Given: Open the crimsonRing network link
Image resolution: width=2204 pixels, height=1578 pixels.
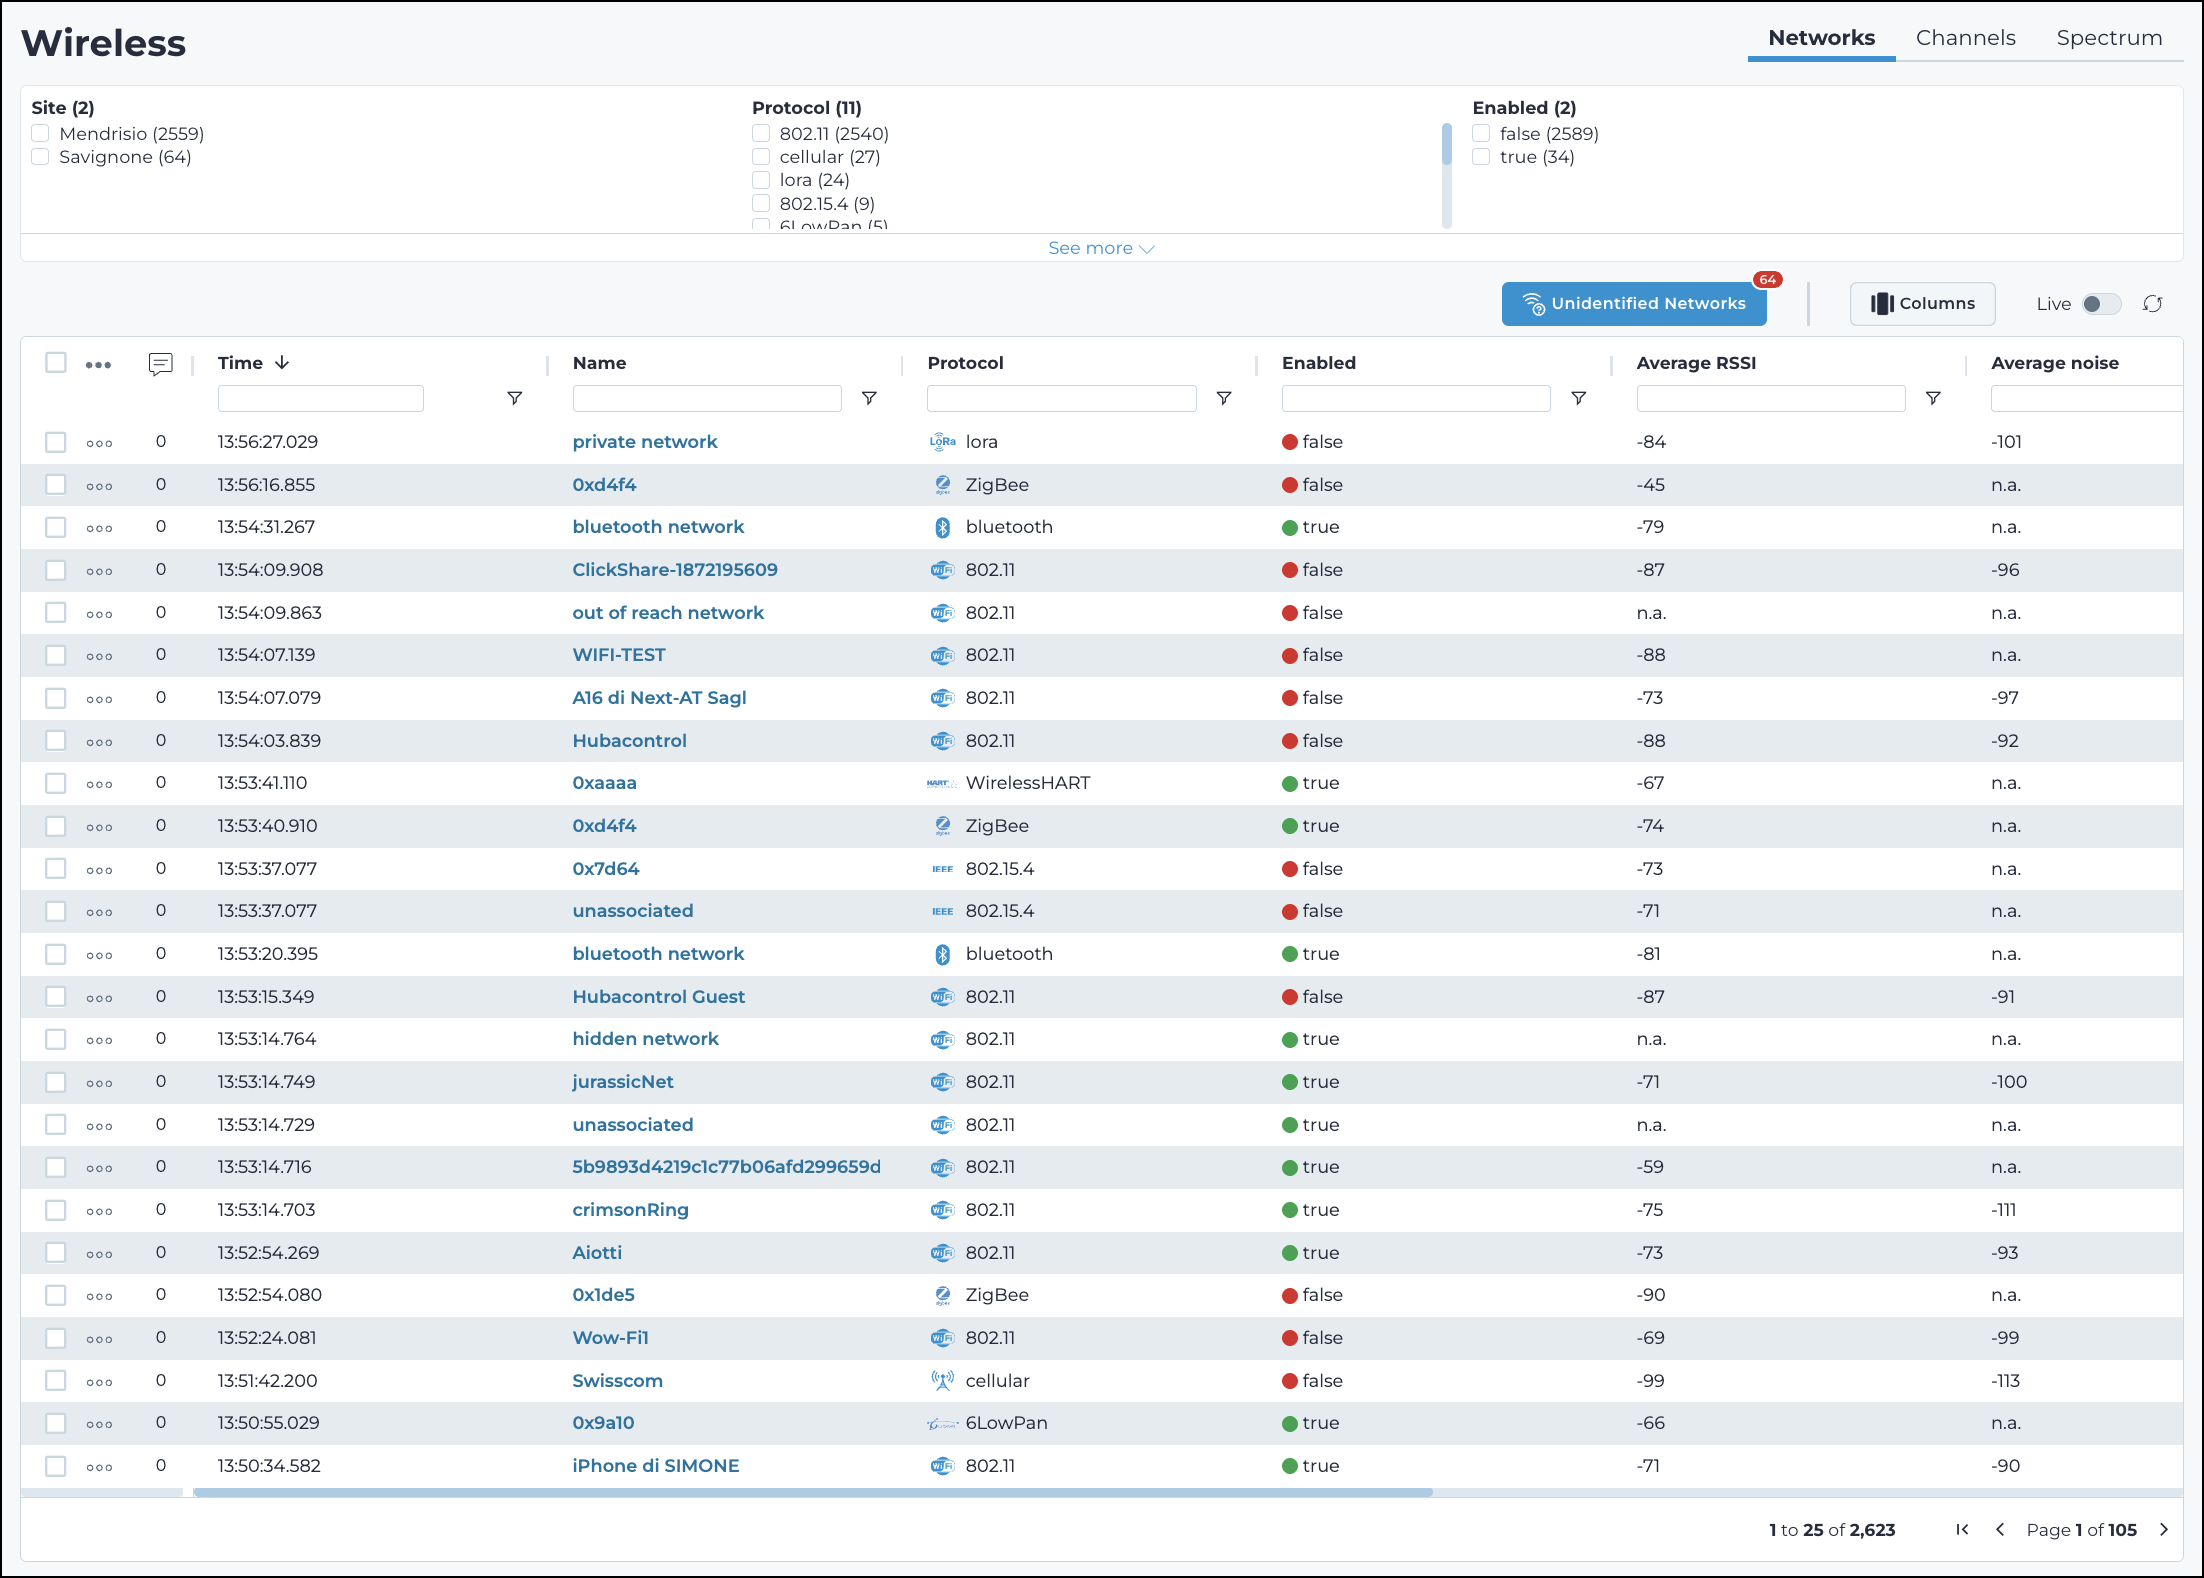Looking at the screenshot, I should tap(630, 1210).
